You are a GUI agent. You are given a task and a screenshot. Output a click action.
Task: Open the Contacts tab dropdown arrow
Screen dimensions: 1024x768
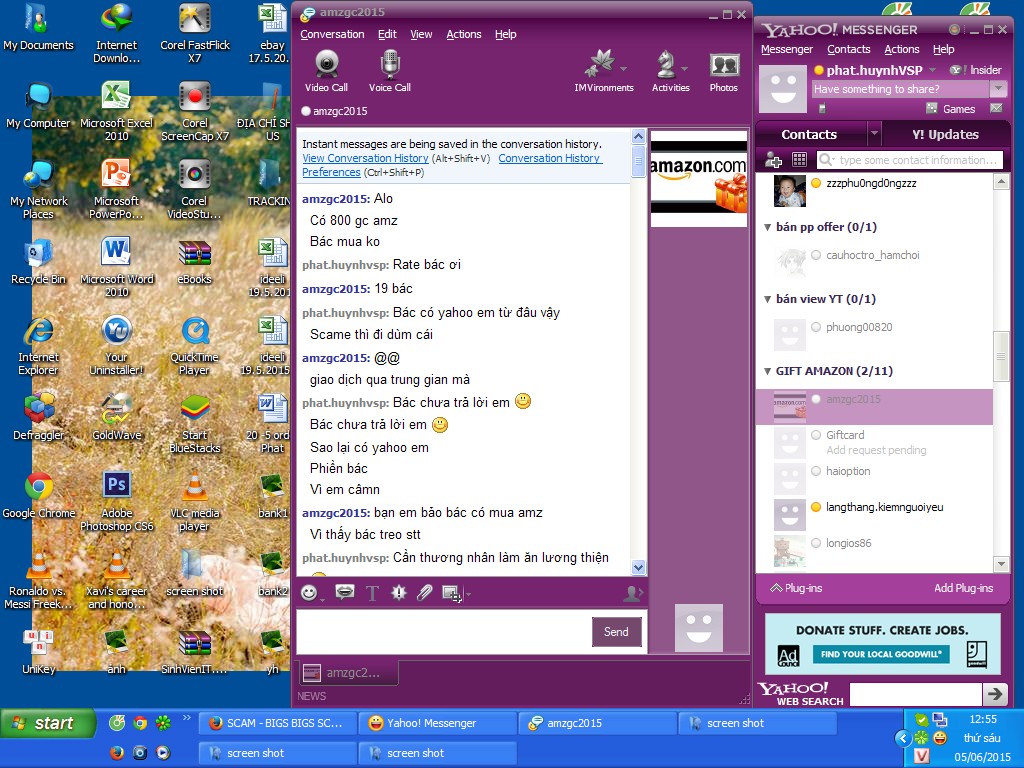click(874, 134)
